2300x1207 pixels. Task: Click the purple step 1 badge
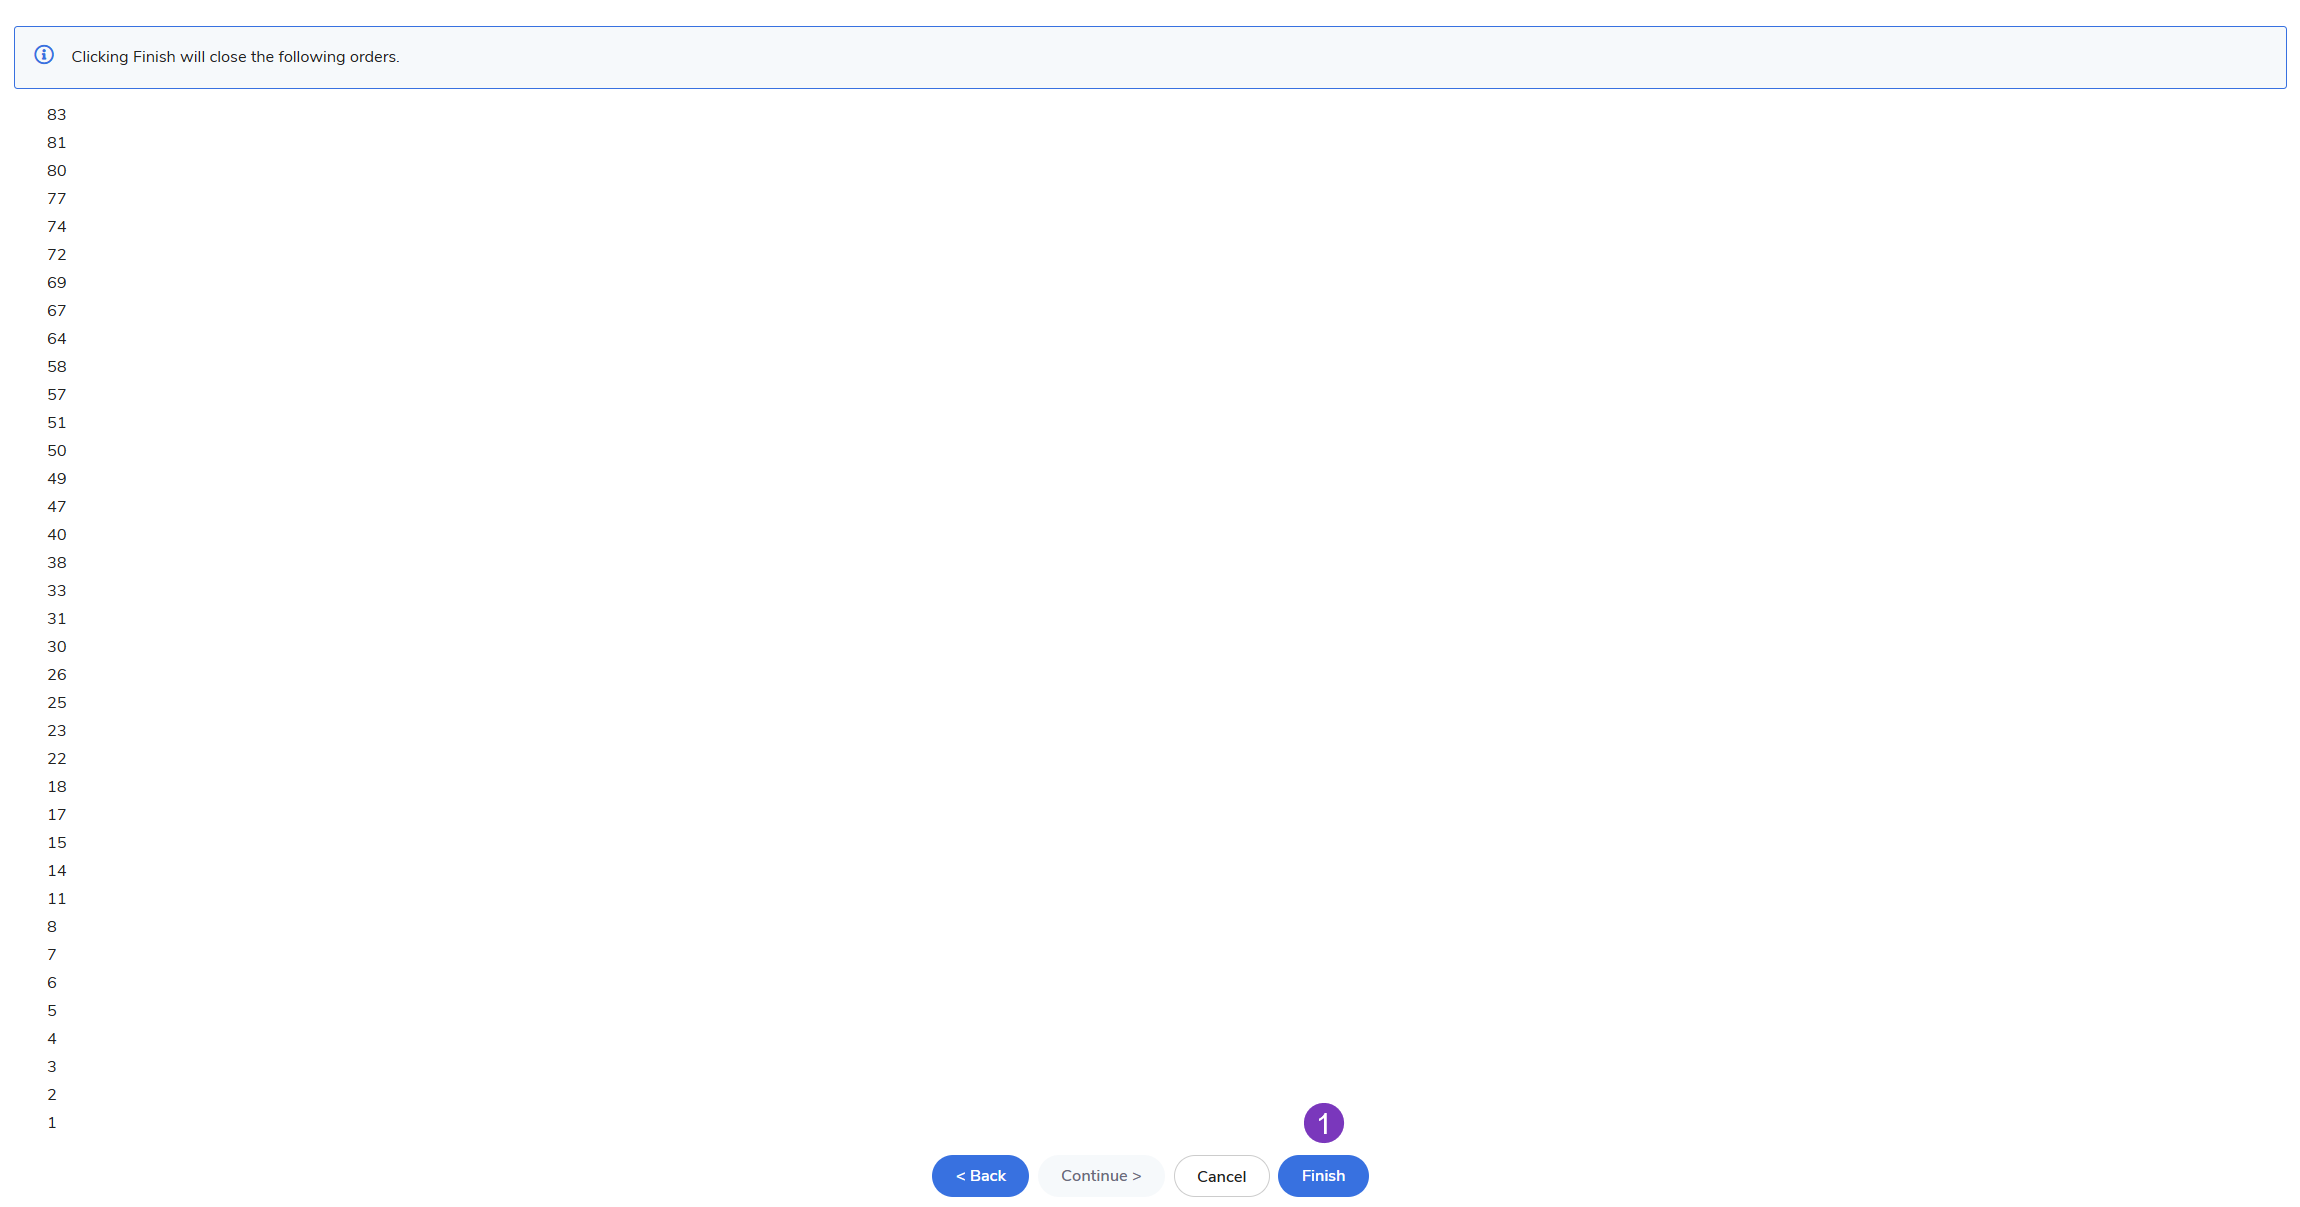pos(1323,1123)
